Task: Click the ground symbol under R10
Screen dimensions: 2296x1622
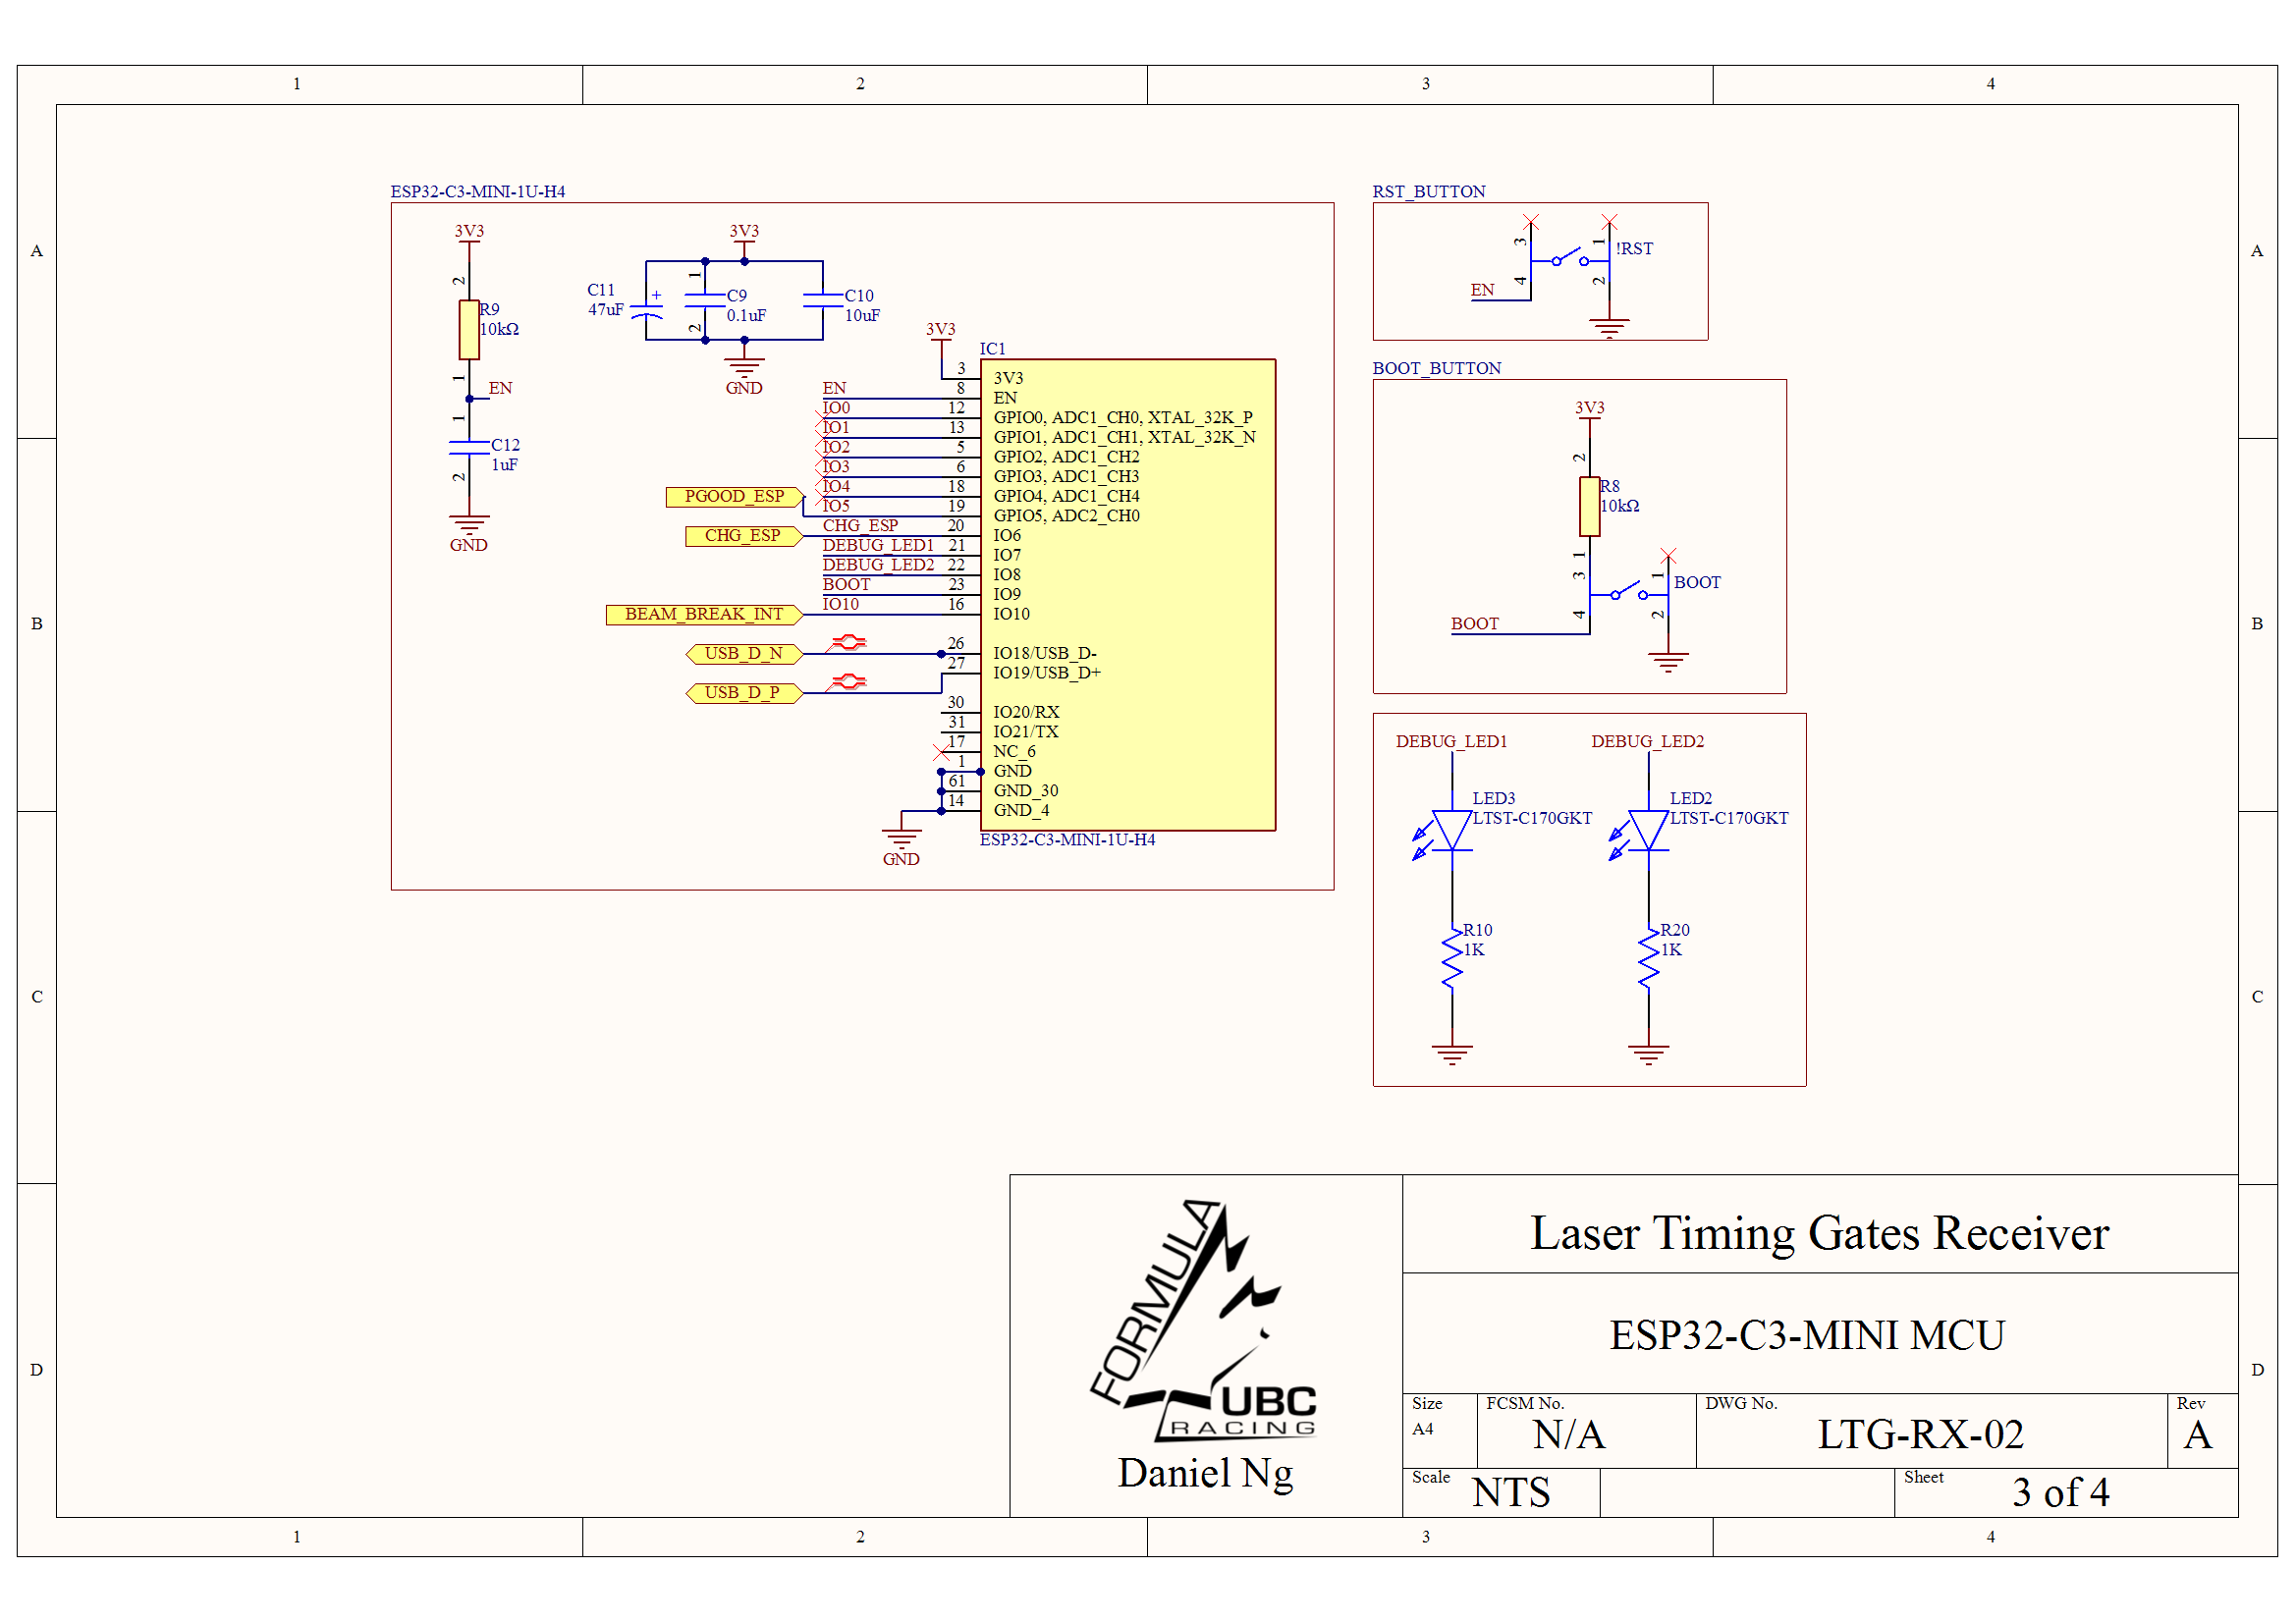Action: coord(1452,1055)
